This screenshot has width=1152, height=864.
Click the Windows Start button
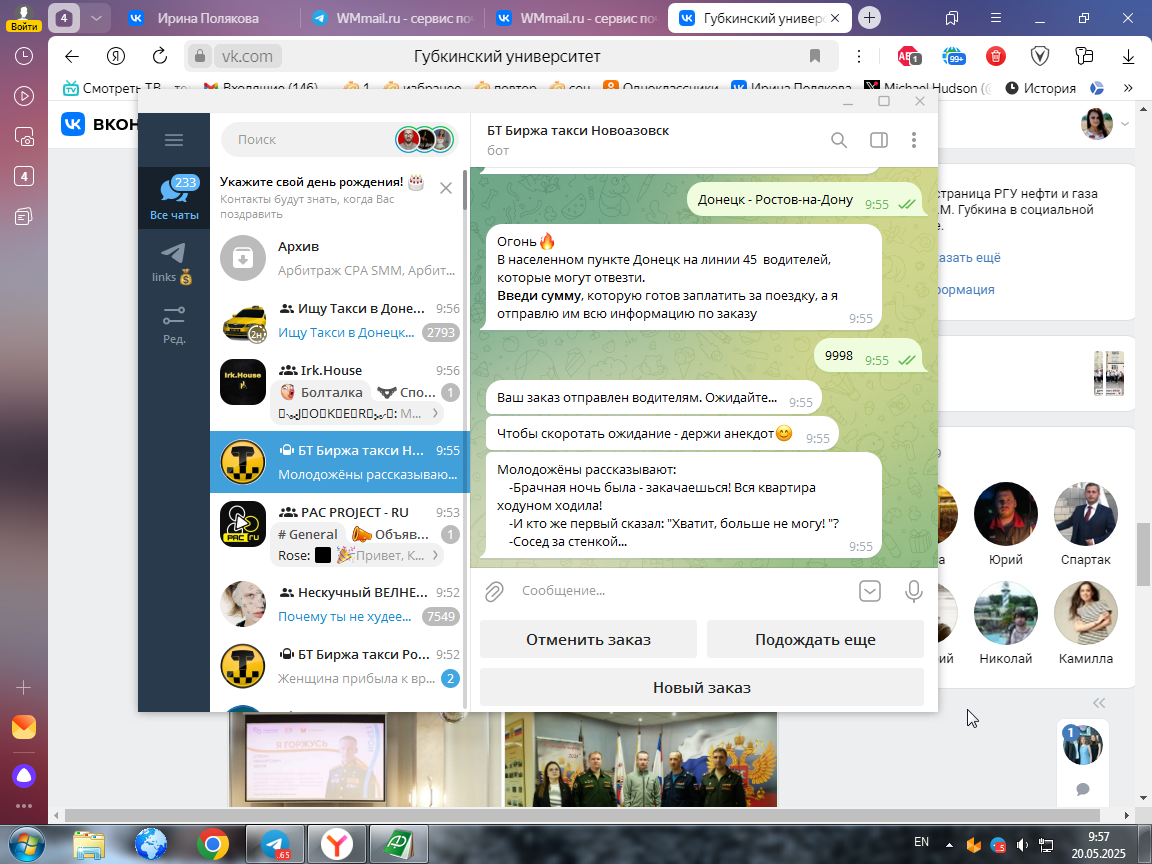26,844
